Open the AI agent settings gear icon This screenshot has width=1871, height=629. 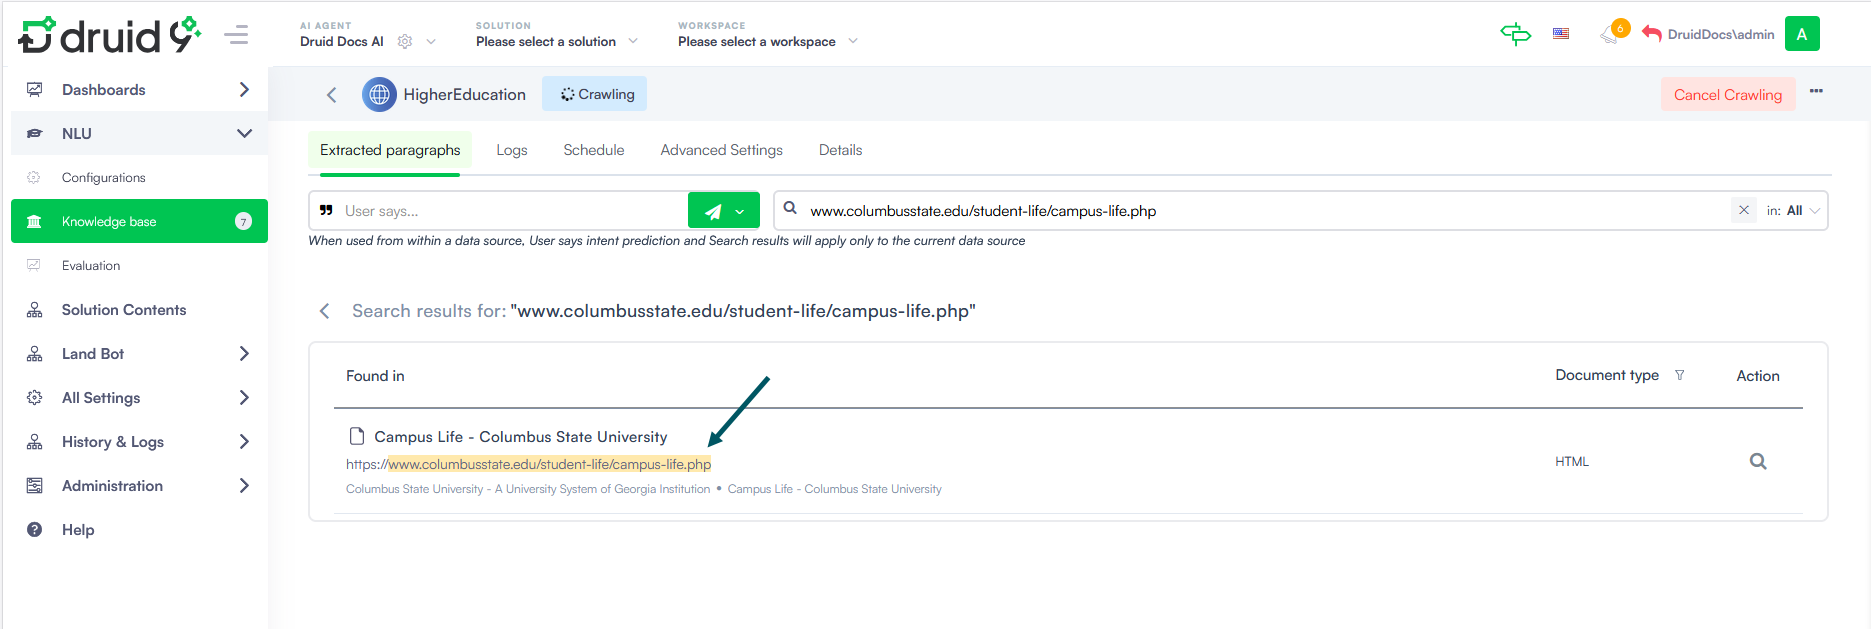(405, 42)
